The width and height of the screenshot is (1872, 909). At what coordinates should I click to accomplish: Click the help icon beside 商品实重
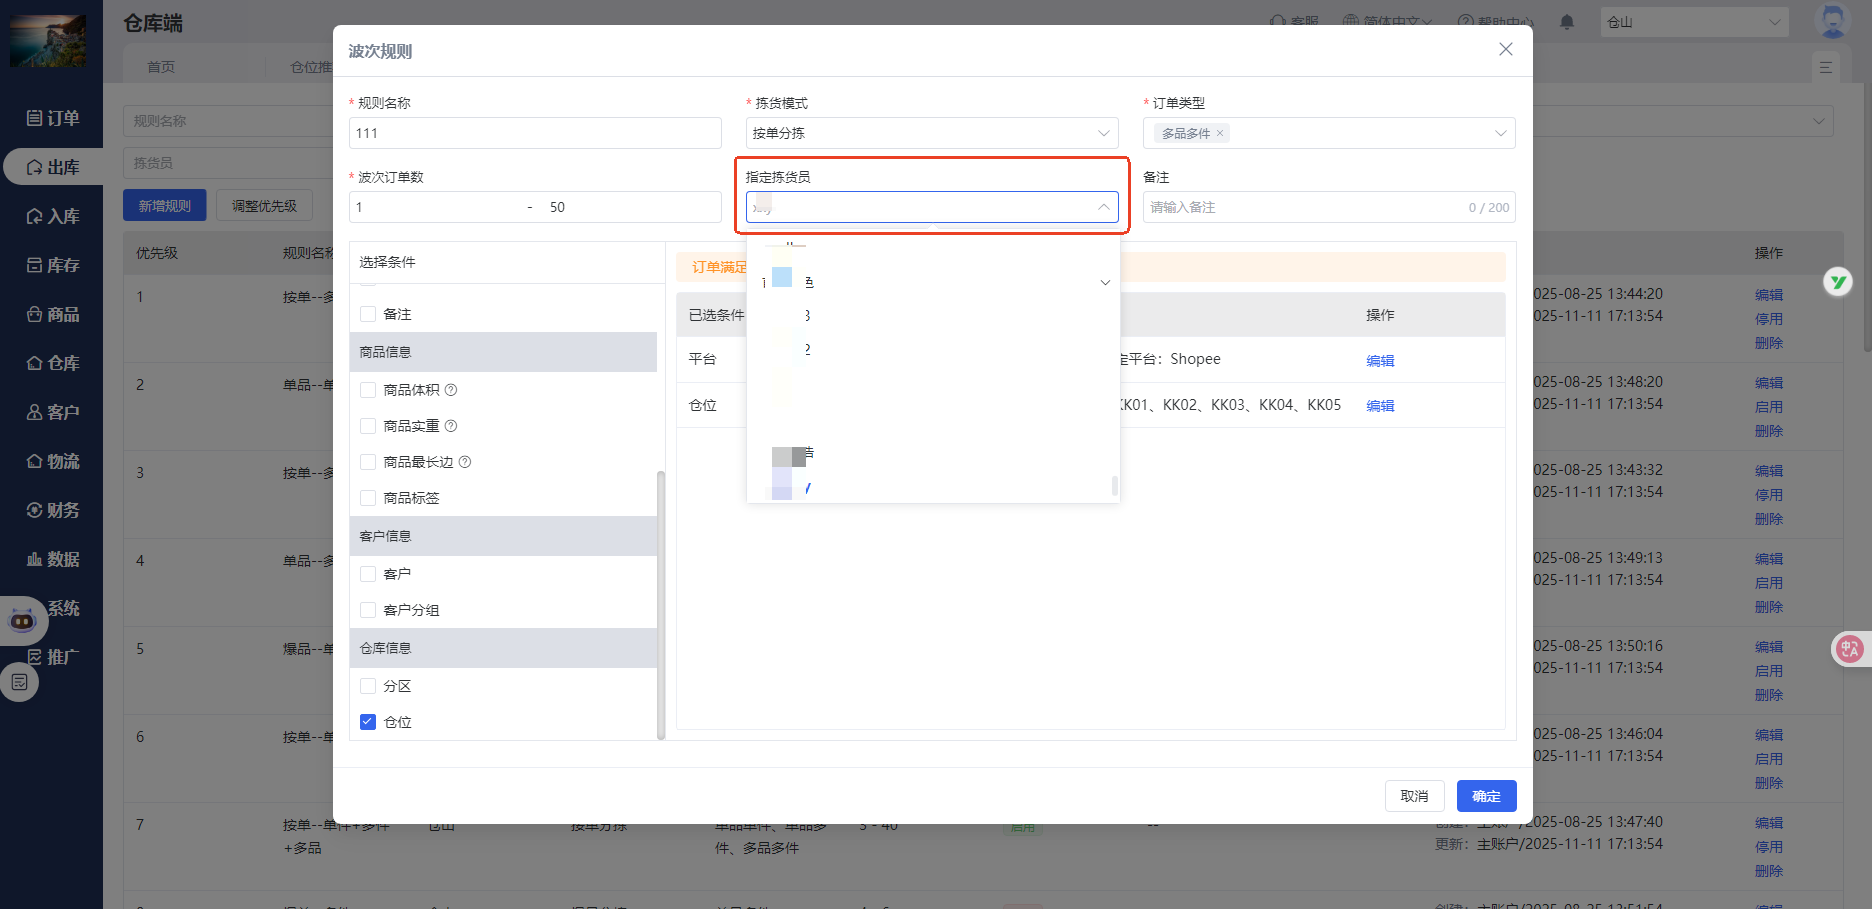451,426
